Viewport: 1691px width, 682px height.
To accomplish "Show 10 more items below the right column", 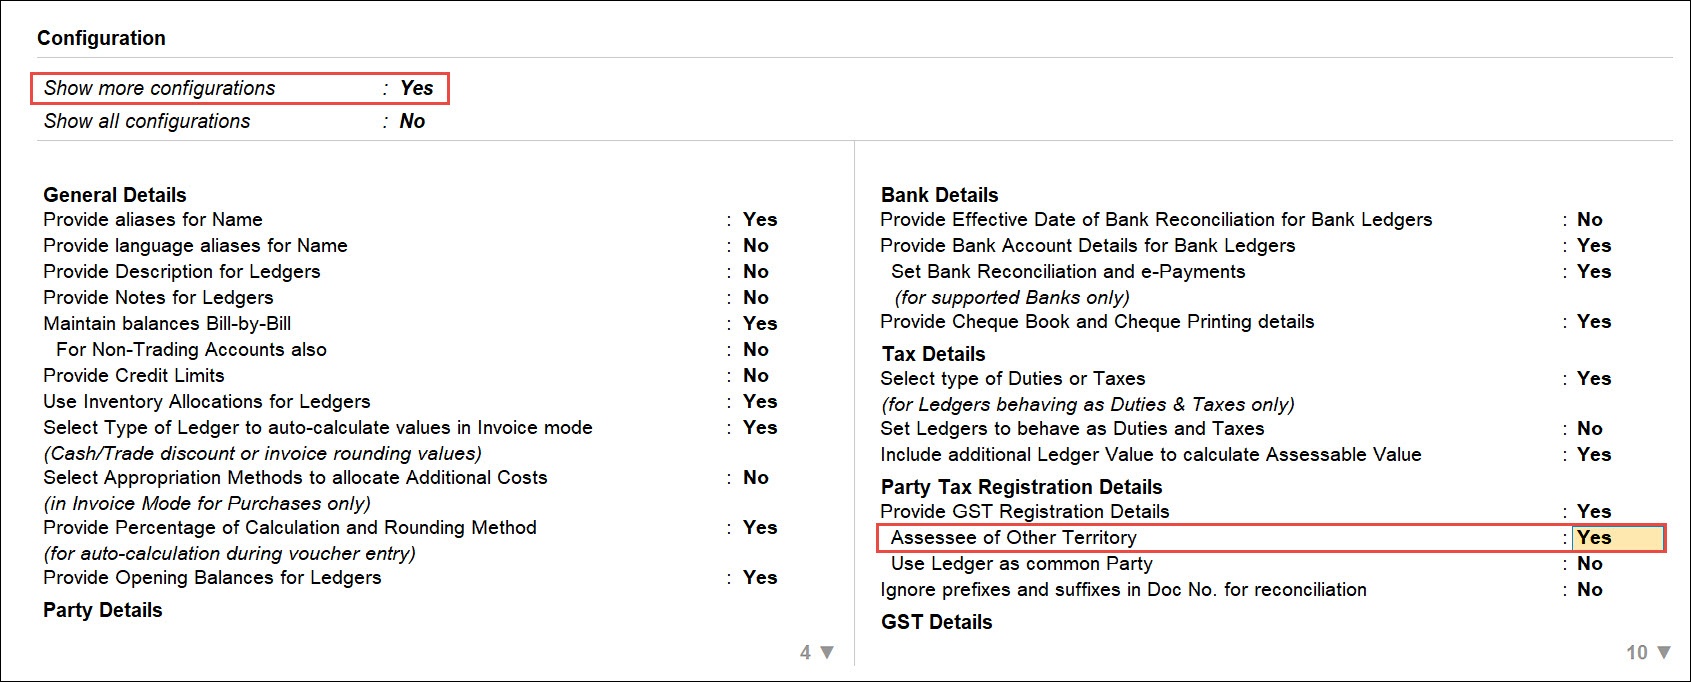I will [1648, 652].
